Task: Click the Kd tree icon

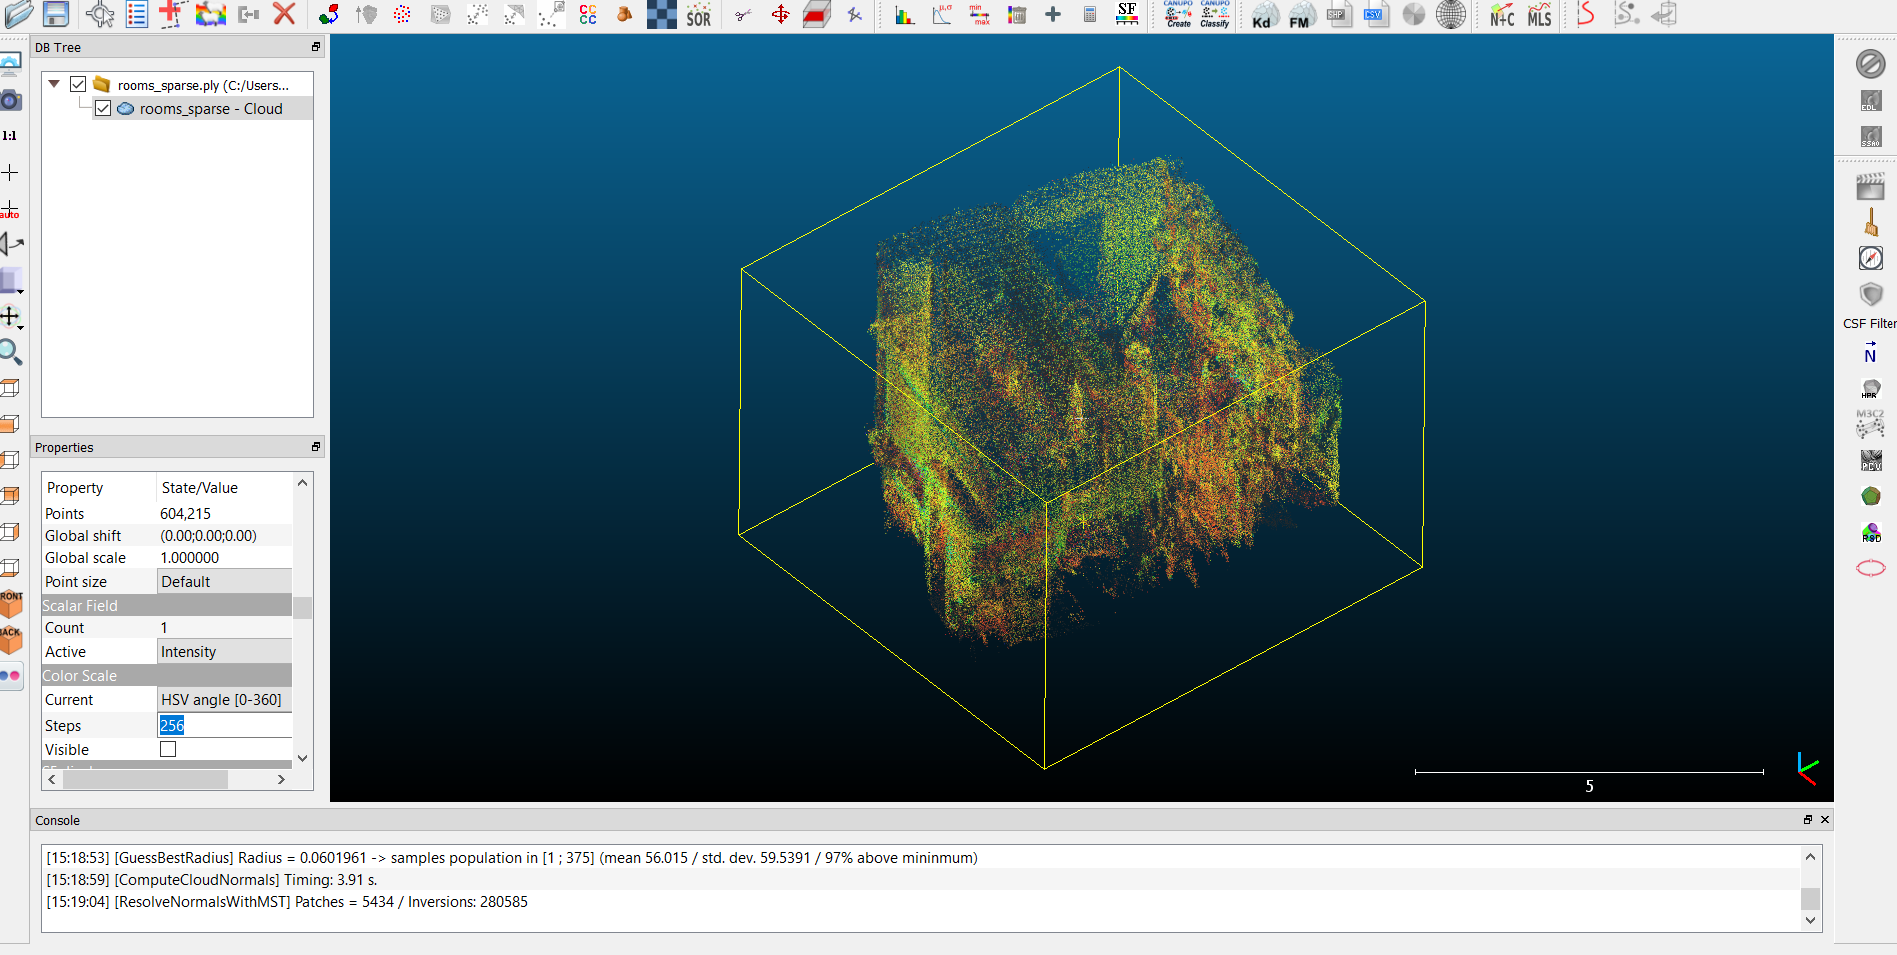Action: click(x=1264, y=14)
